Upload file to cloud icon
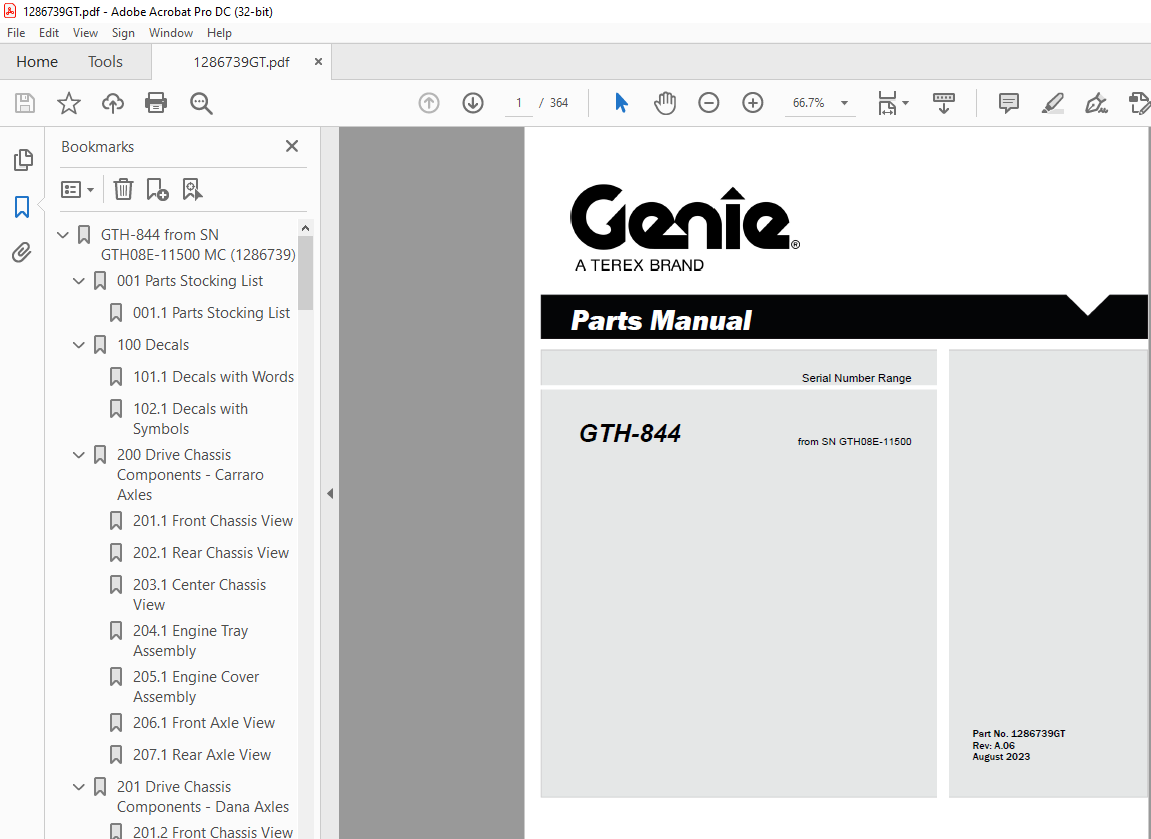Image resolution: width=1151 pixels, height=839 pixels. [112, 103]
